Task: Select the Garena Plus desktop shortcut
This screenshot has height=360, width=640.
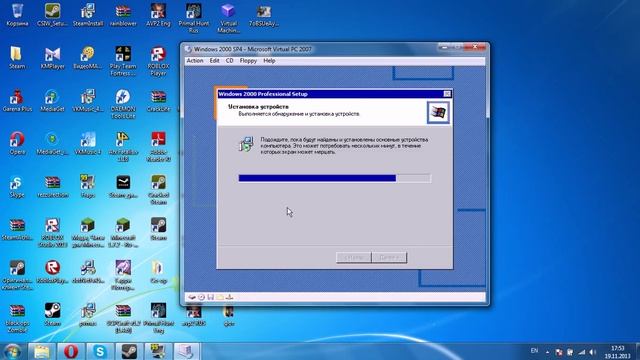Action: click(x=17, y=101)
